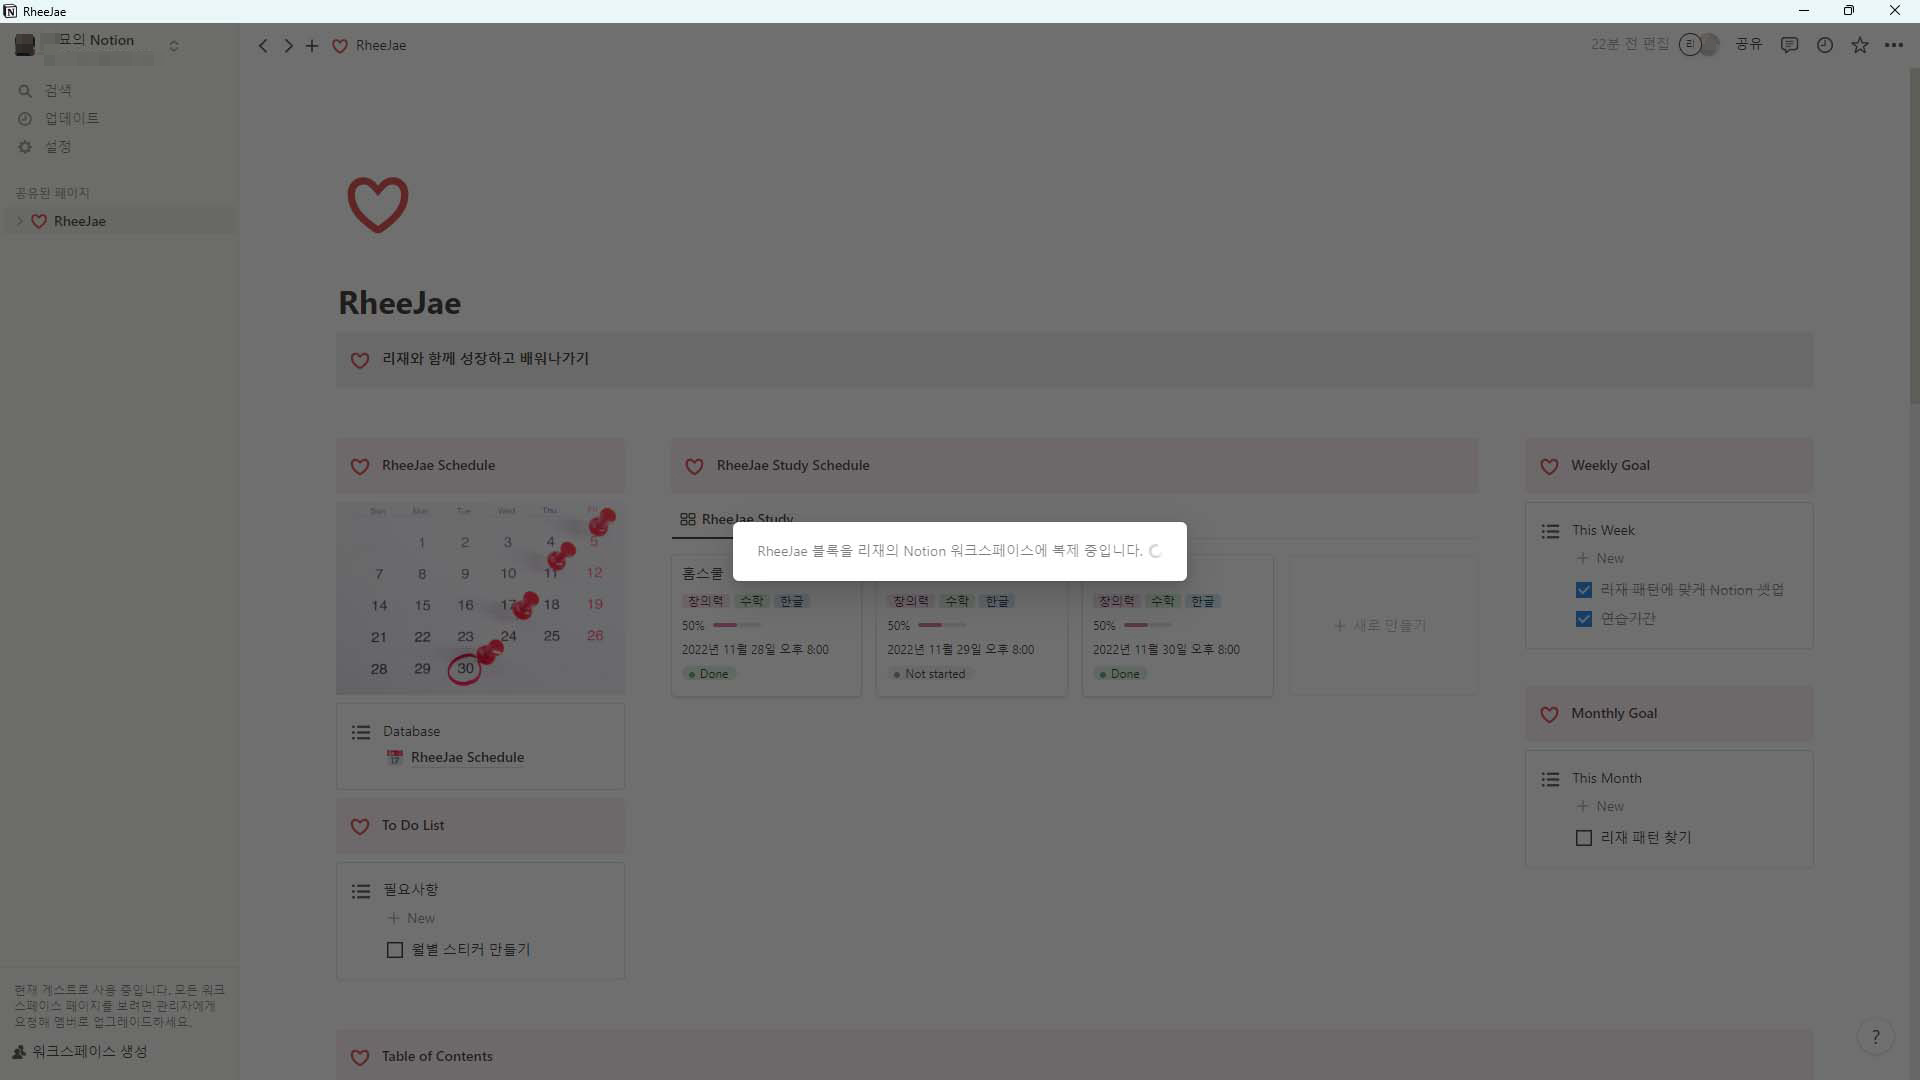Click the 공유 share button
The height and width of the screenshot is (1080, 1920).
pyautogui.click(x=1748, y=45)
